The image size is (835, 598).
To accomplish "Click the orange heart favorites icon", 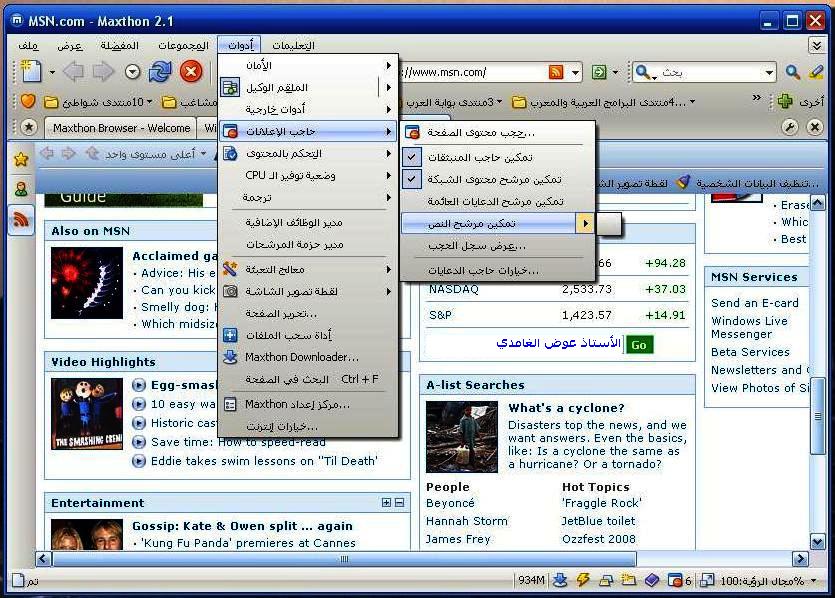I will tap(28, 101).
